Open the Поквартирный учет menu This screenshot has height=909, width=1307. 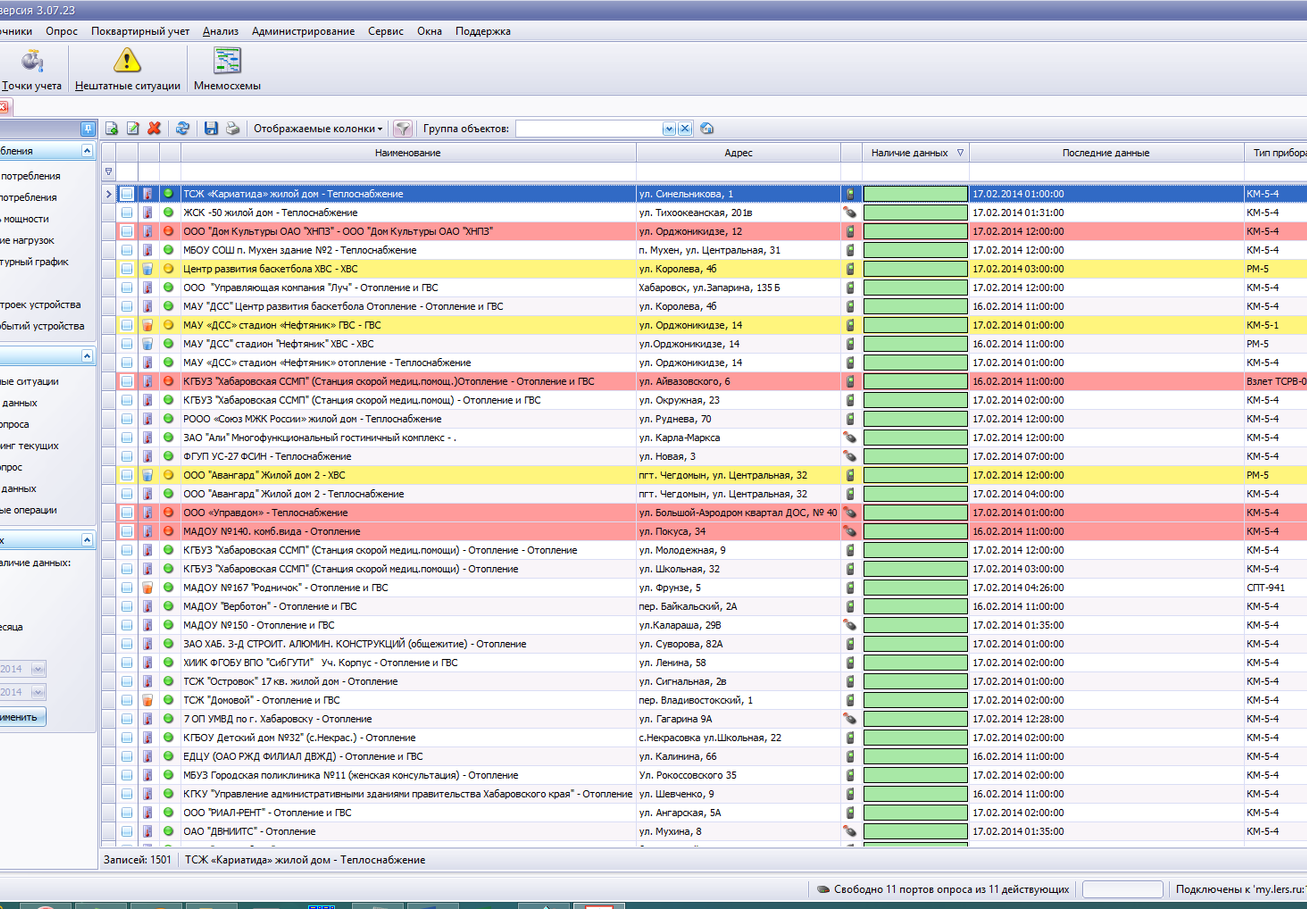140,31
